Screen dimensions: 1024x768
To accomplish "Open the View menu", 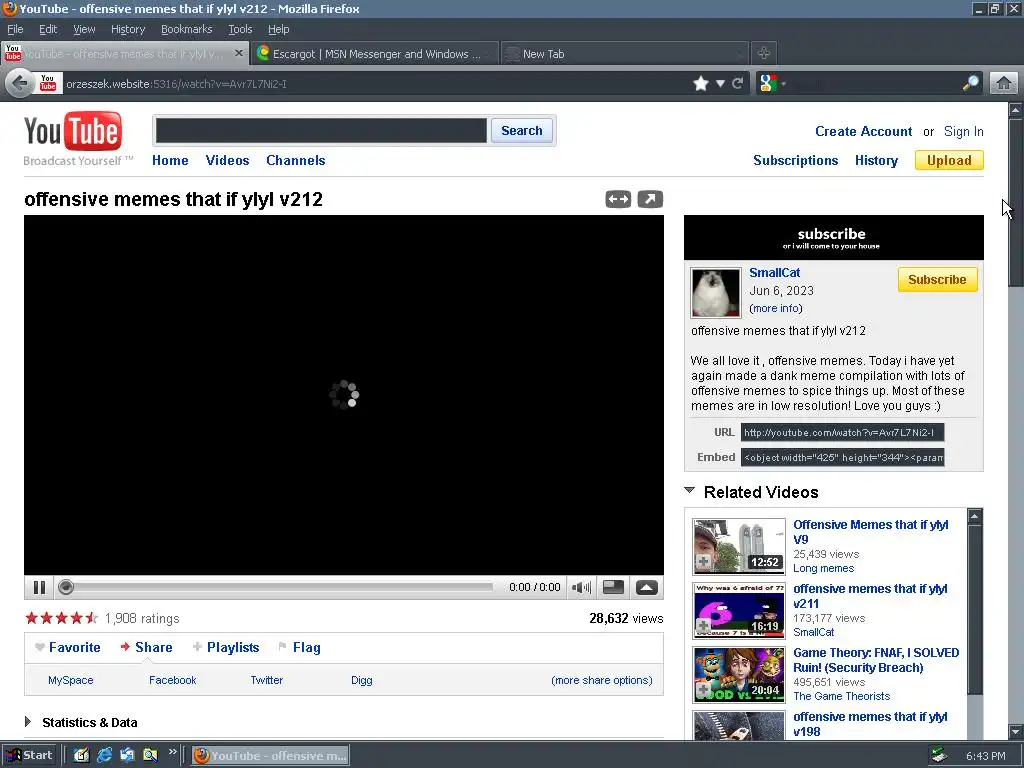I will 84,29.
